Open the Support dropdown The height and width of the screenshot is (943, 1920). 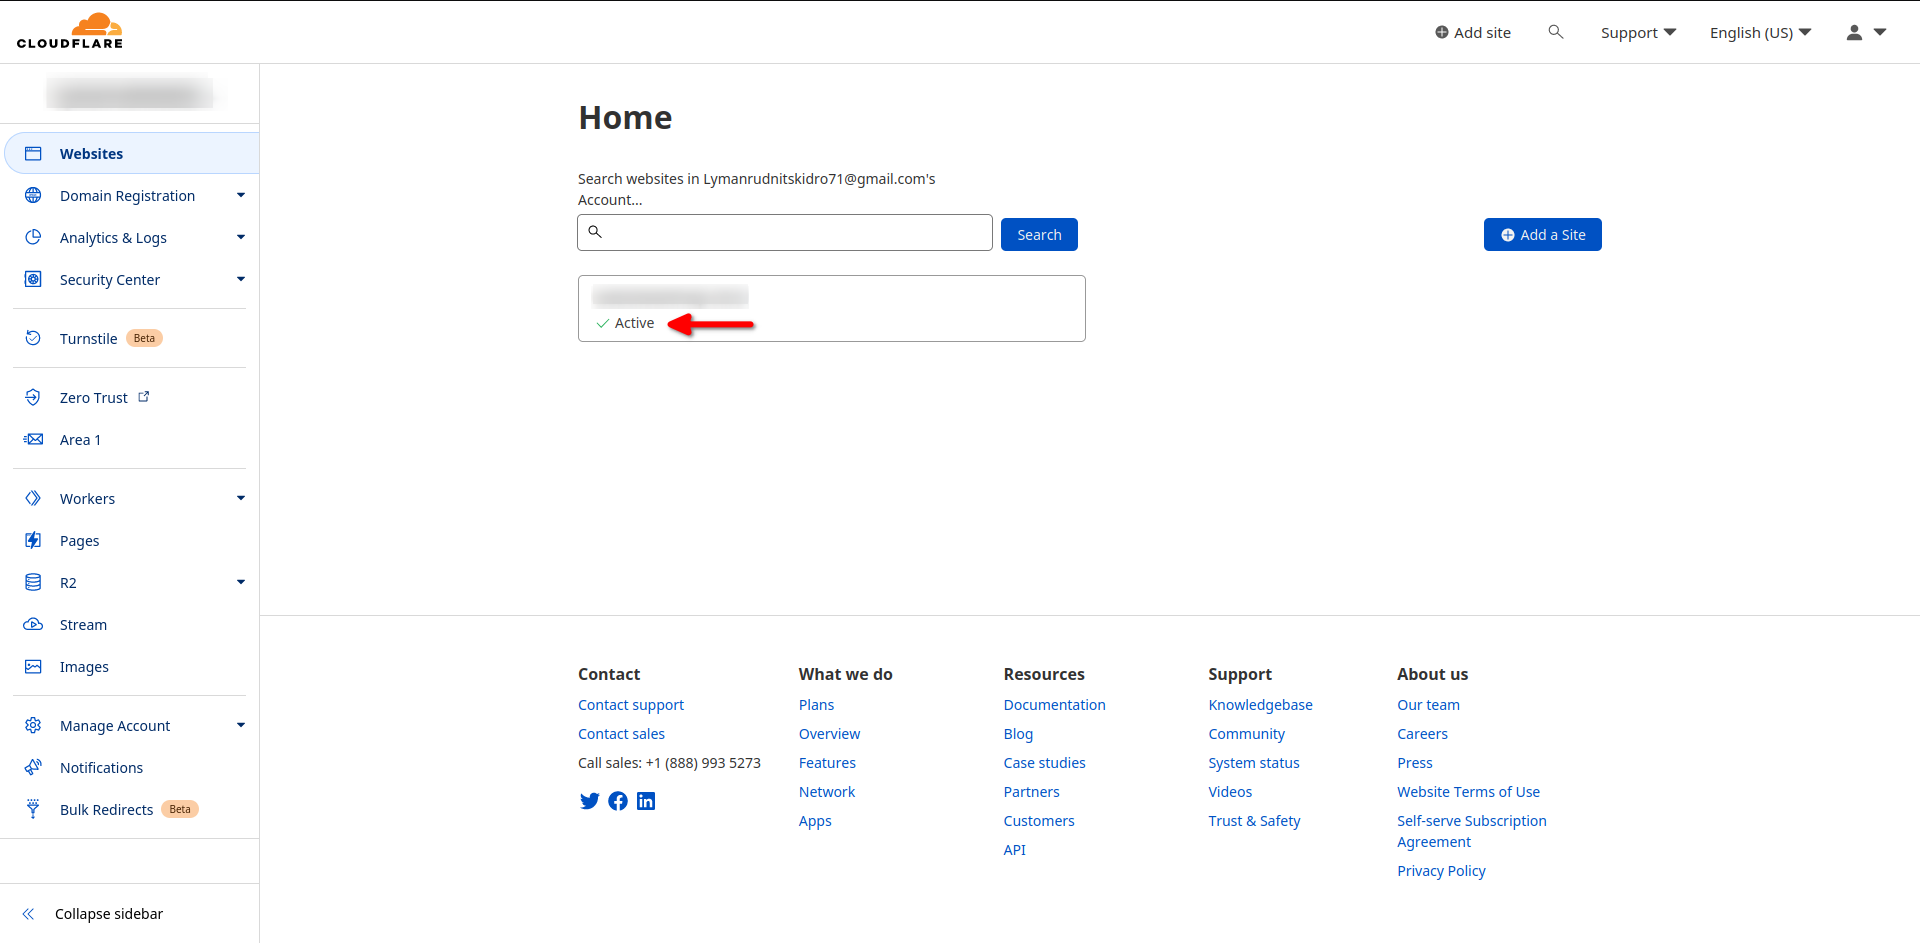(x=1638, y=33)
